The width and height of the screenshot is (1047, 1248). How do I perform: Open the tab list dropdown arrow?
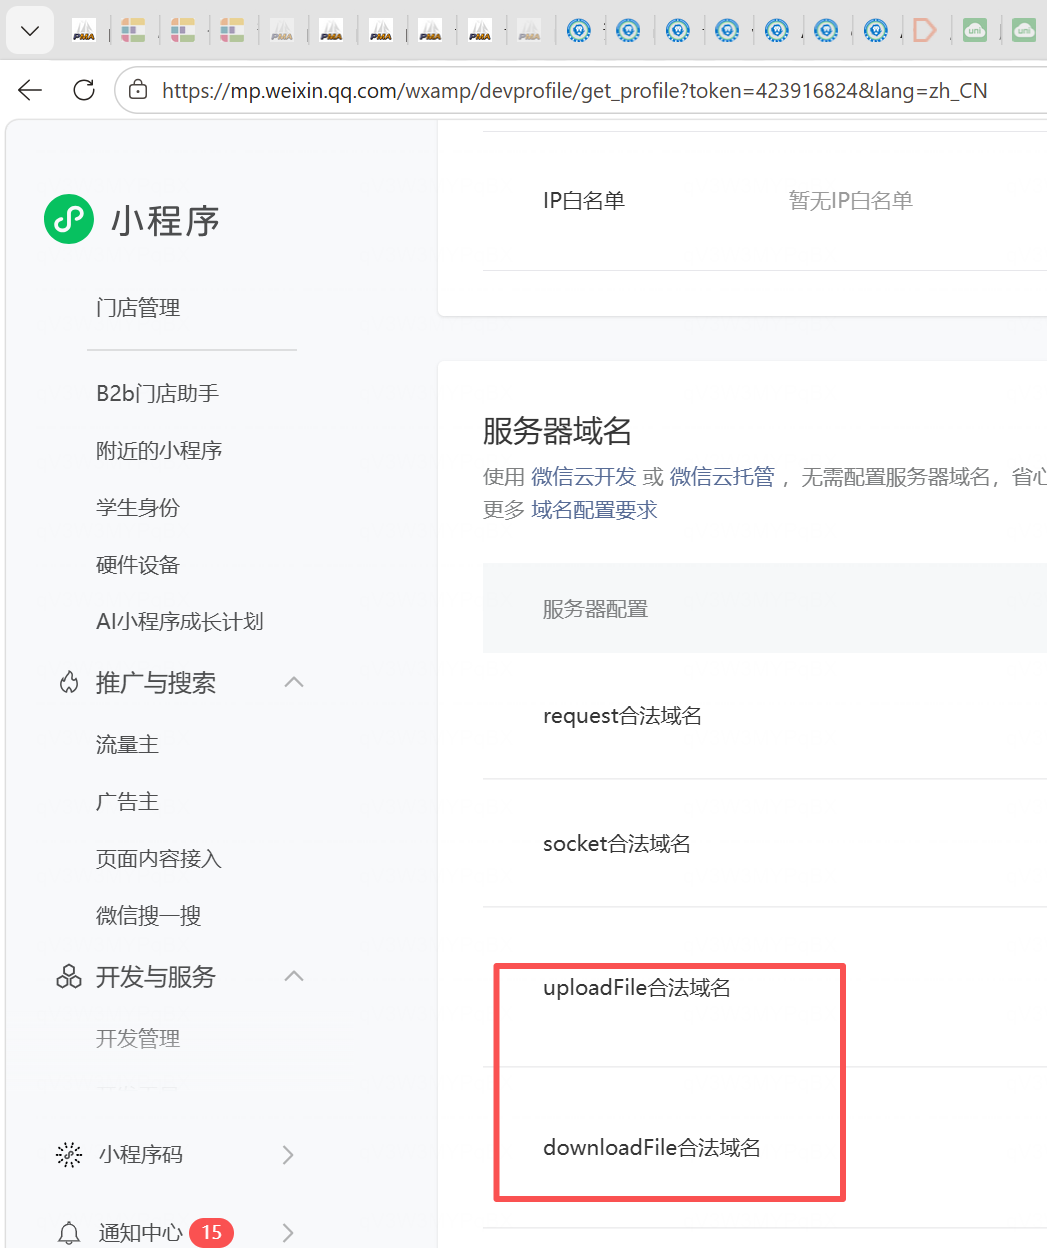30,31
